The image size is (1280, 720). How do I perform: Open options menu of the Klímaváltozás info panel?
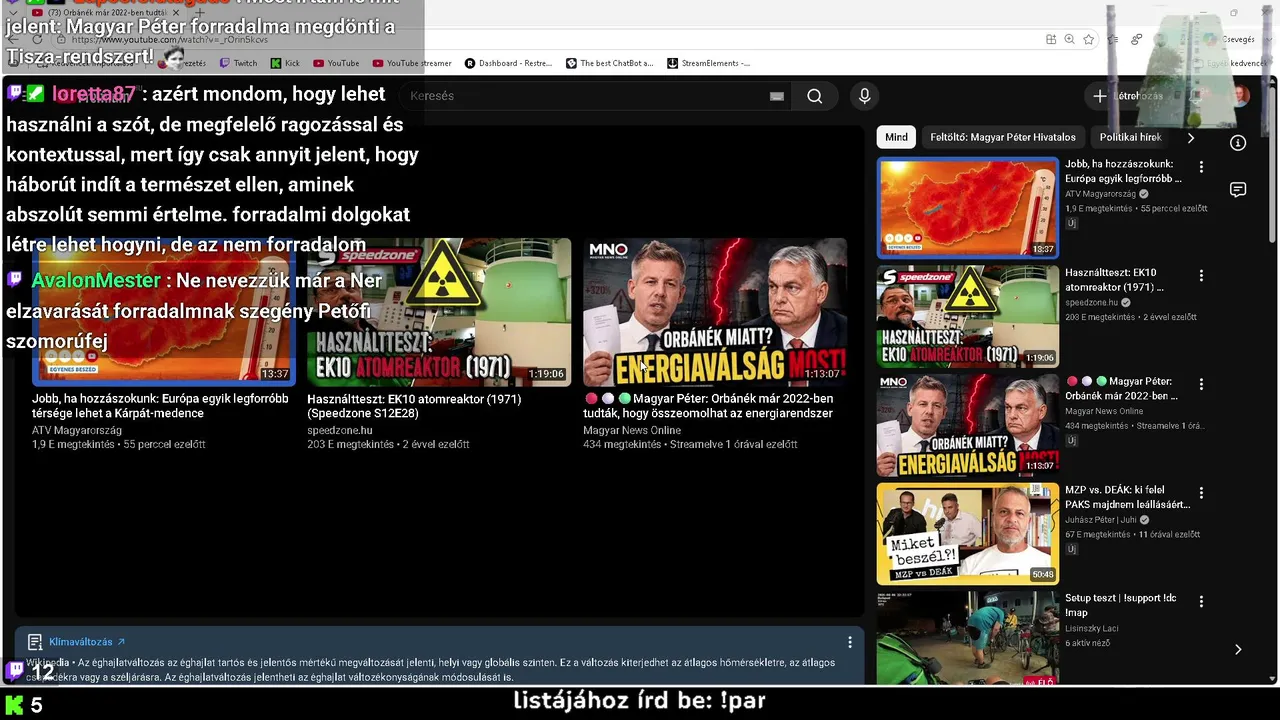coord(850,642)
